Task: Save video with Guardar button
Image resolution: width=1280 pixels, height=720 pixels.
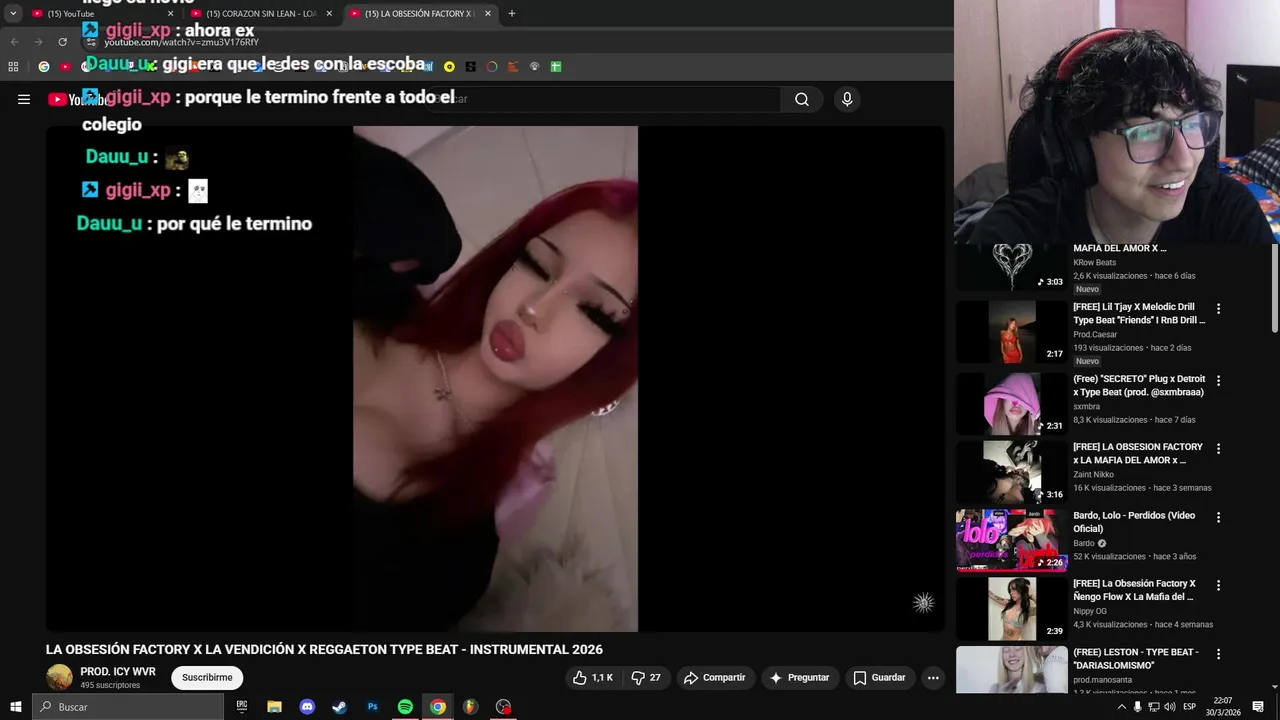Action: [x=879, y=678]
